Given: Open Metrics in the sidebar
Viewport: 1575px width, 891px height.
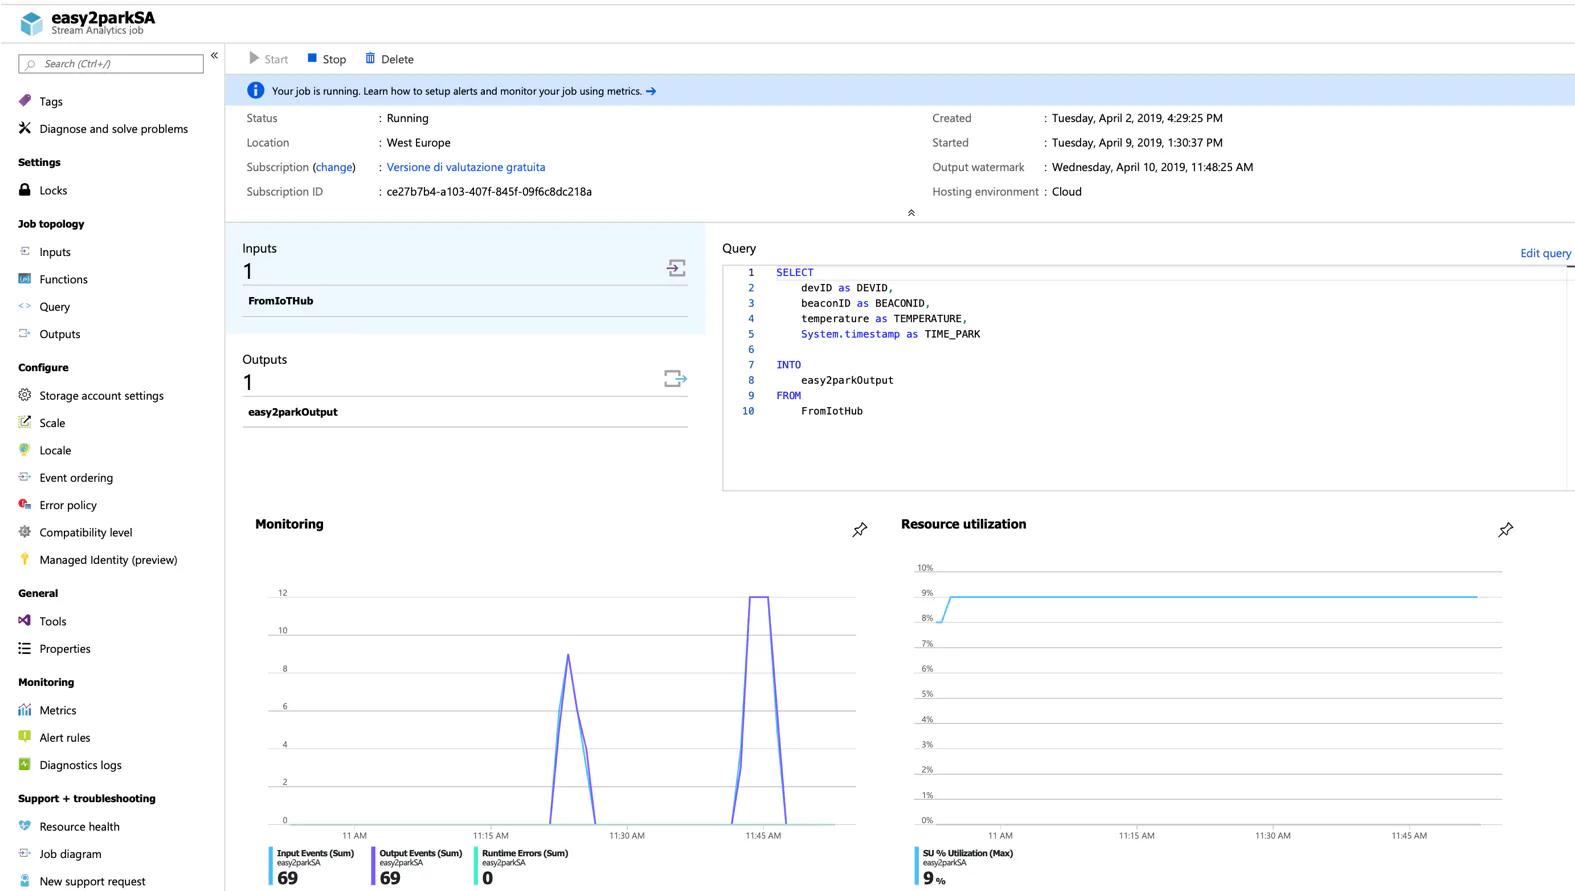Looking at the screenshot, I should coord(57,710).
